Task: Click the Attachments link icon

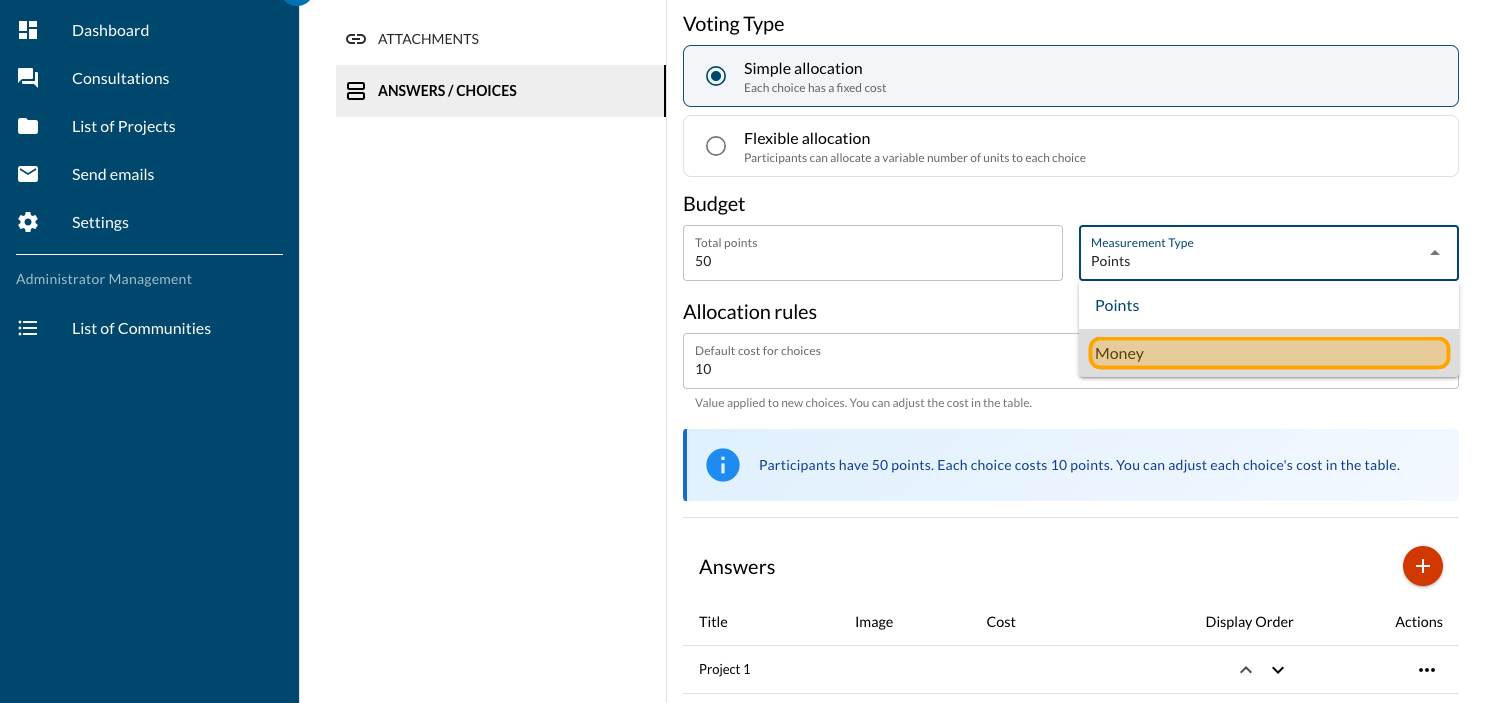Action: 355,39
